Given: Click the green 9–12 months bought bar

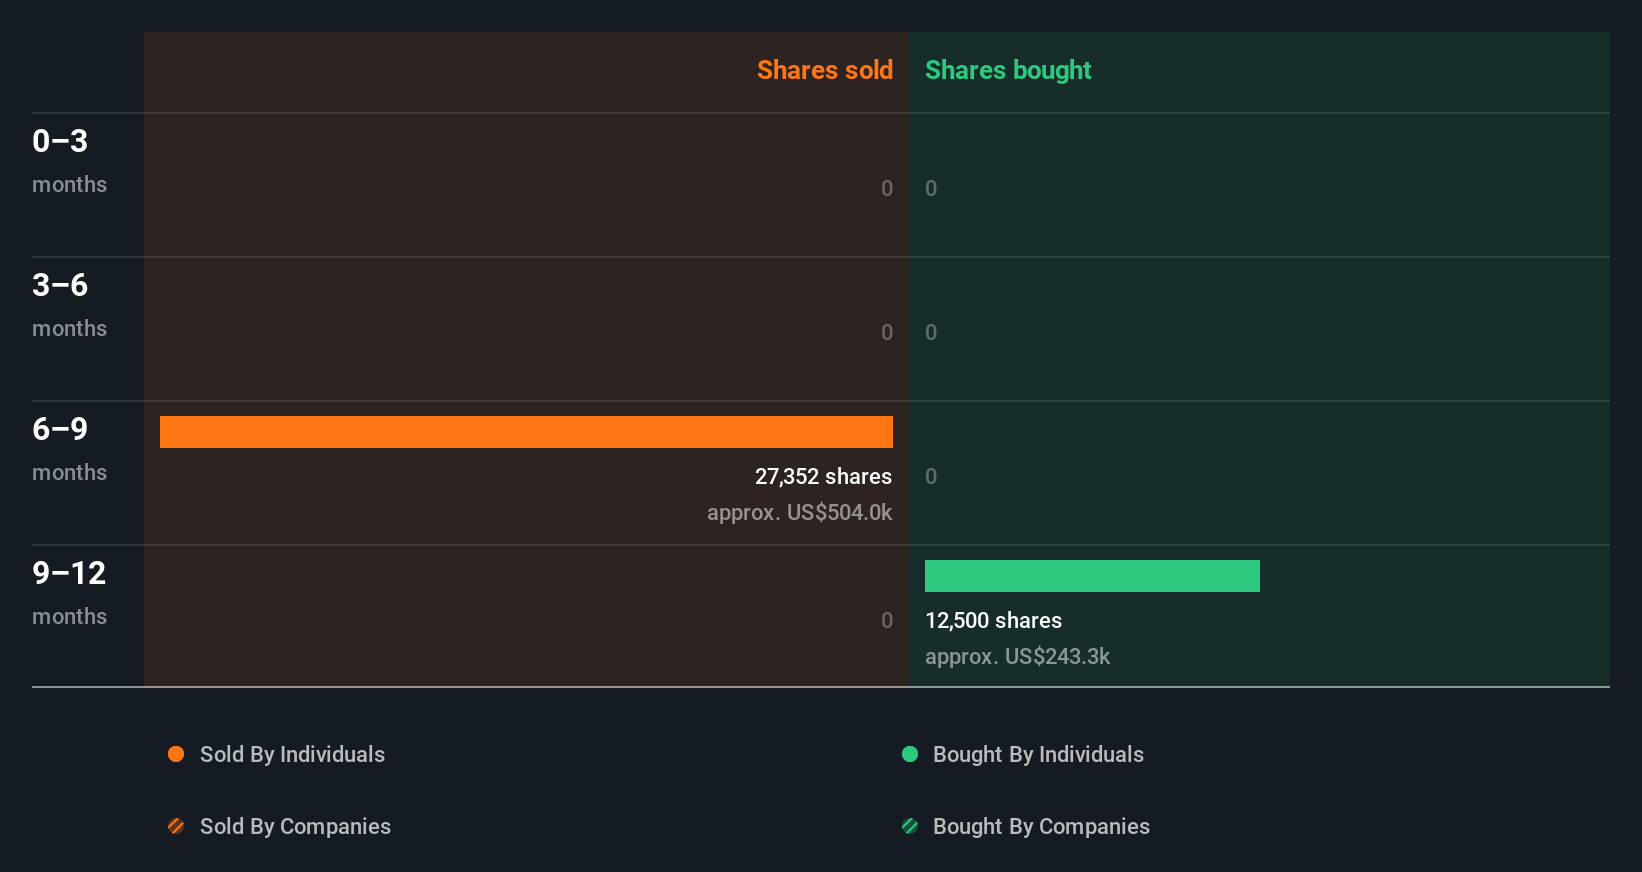Looking at the screenshot, I should (x=1092, y=576).
